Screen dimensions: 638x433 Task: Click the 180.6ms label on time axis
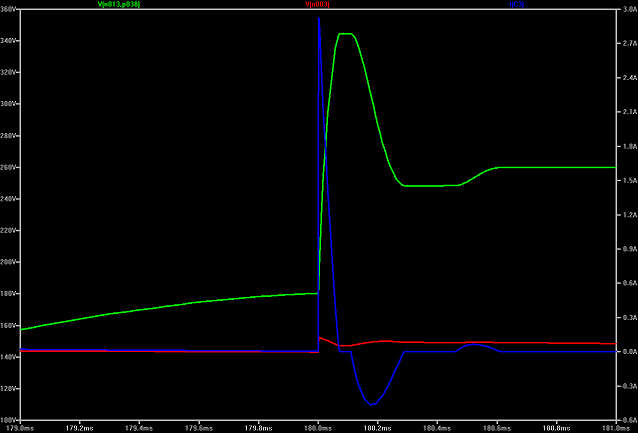[496, 428]
